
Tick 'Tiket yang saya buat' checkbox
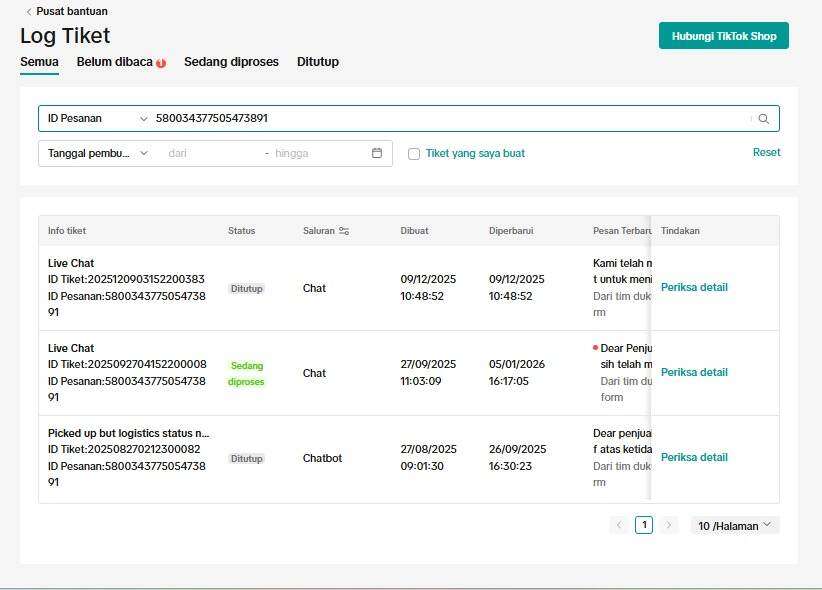pos(414,154)
